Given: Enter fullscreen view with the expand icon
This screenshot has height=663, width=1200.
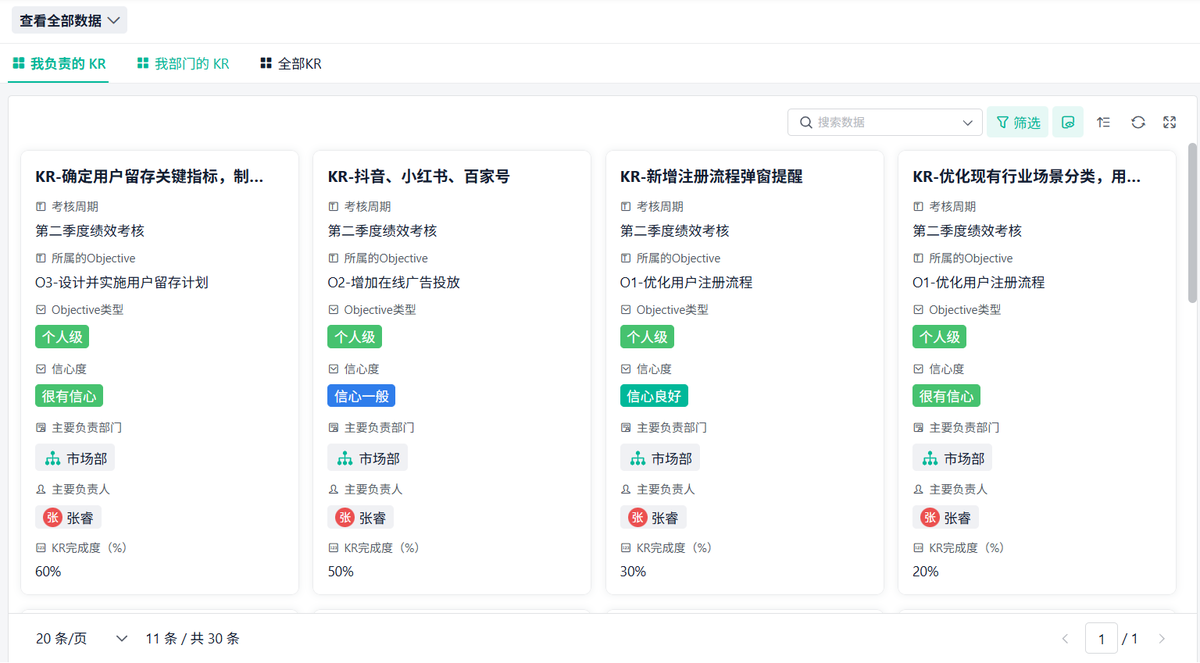Looking at the screenshot, I should coord(1170,122).
